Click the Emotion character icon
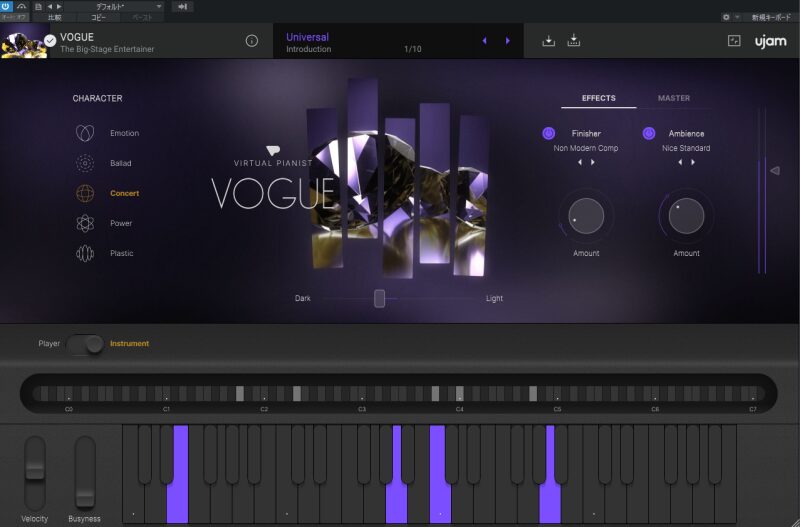 pos(86,133)
